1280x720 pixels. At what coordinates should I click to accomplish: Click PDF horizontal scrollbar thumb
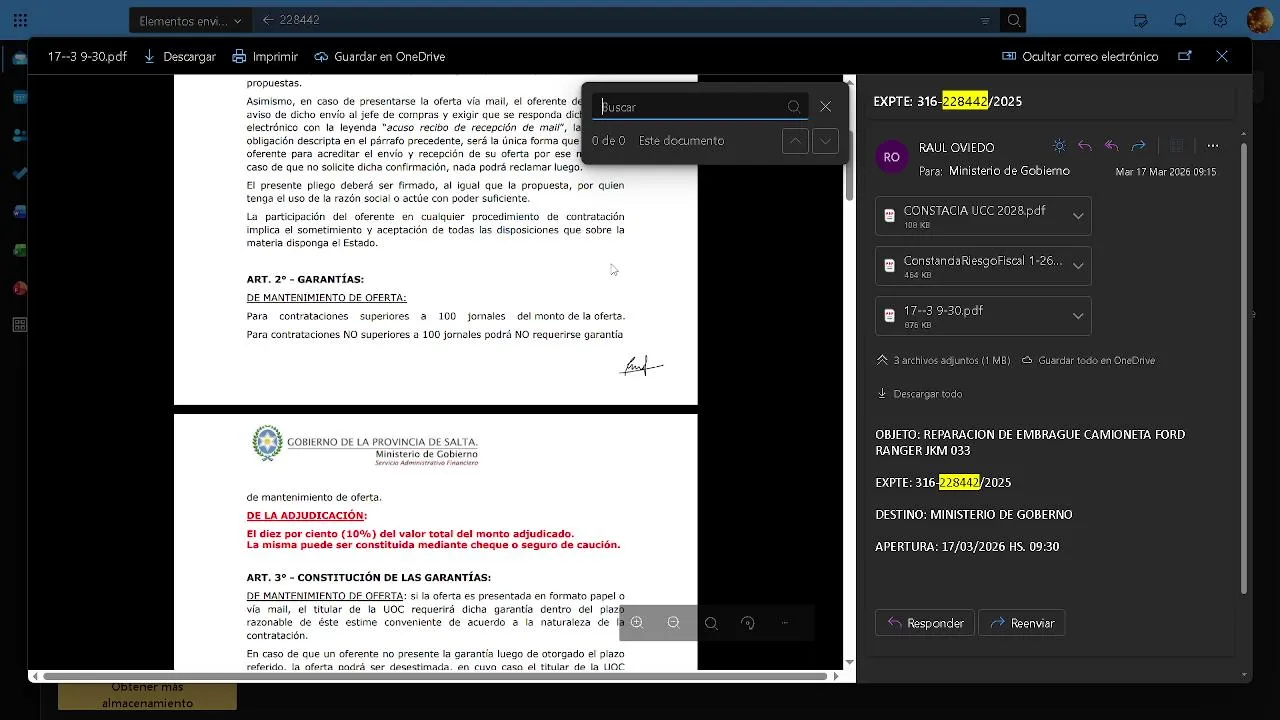click(436, 676)
